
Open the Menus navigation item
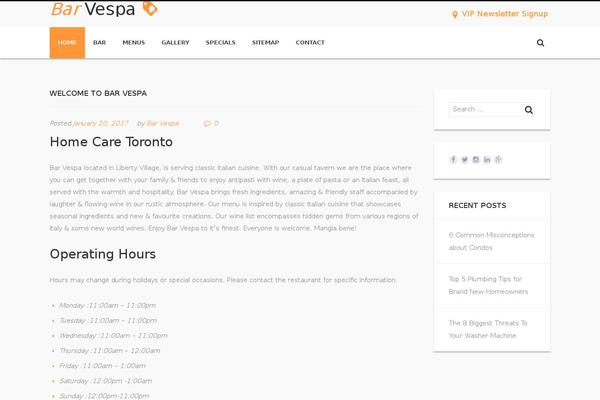coord(134,42)
